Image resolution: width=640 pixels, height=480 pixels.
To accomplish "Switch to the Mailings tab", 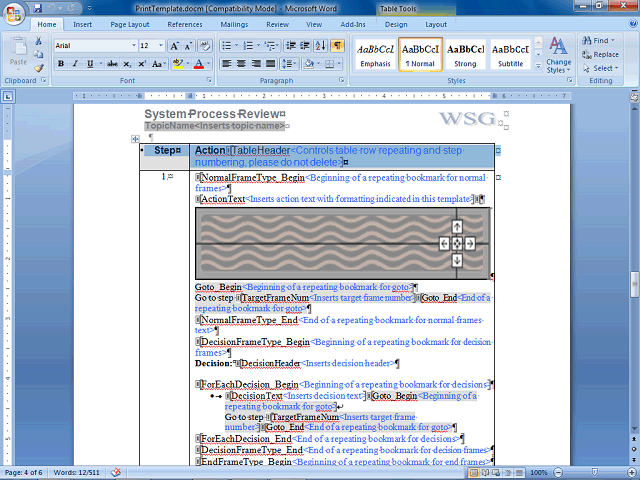I will [x=234, y=24].
